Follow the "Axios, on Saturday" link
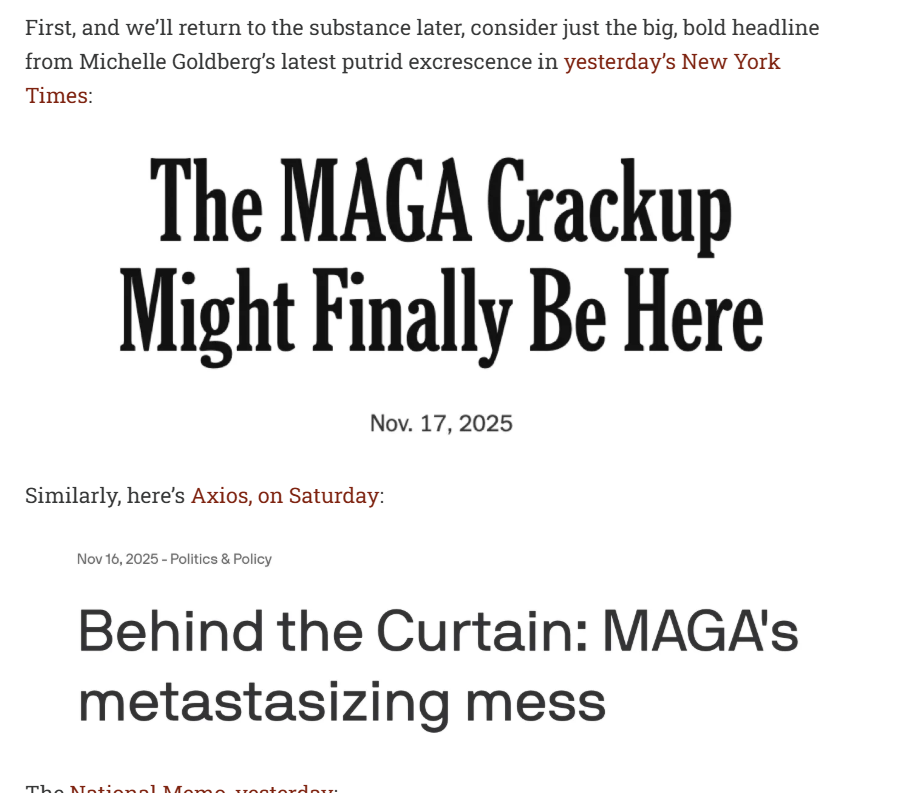 [284, 495]
